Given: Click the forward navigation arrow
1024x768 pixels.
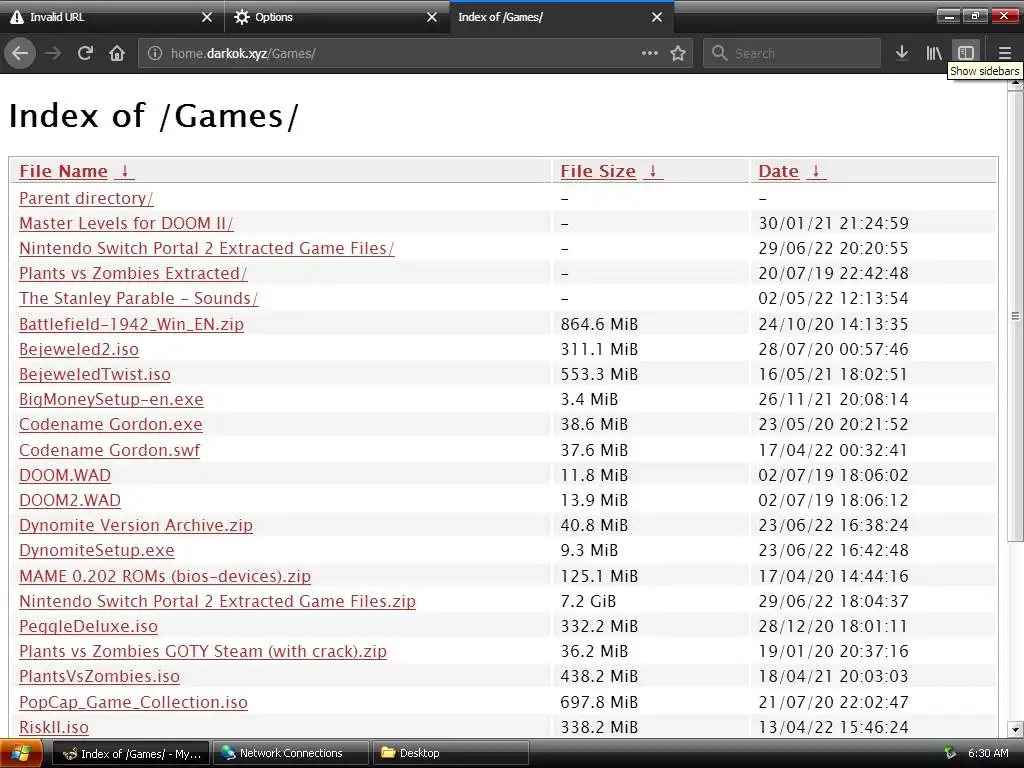Looking at the screenshot, I should 53,53.
